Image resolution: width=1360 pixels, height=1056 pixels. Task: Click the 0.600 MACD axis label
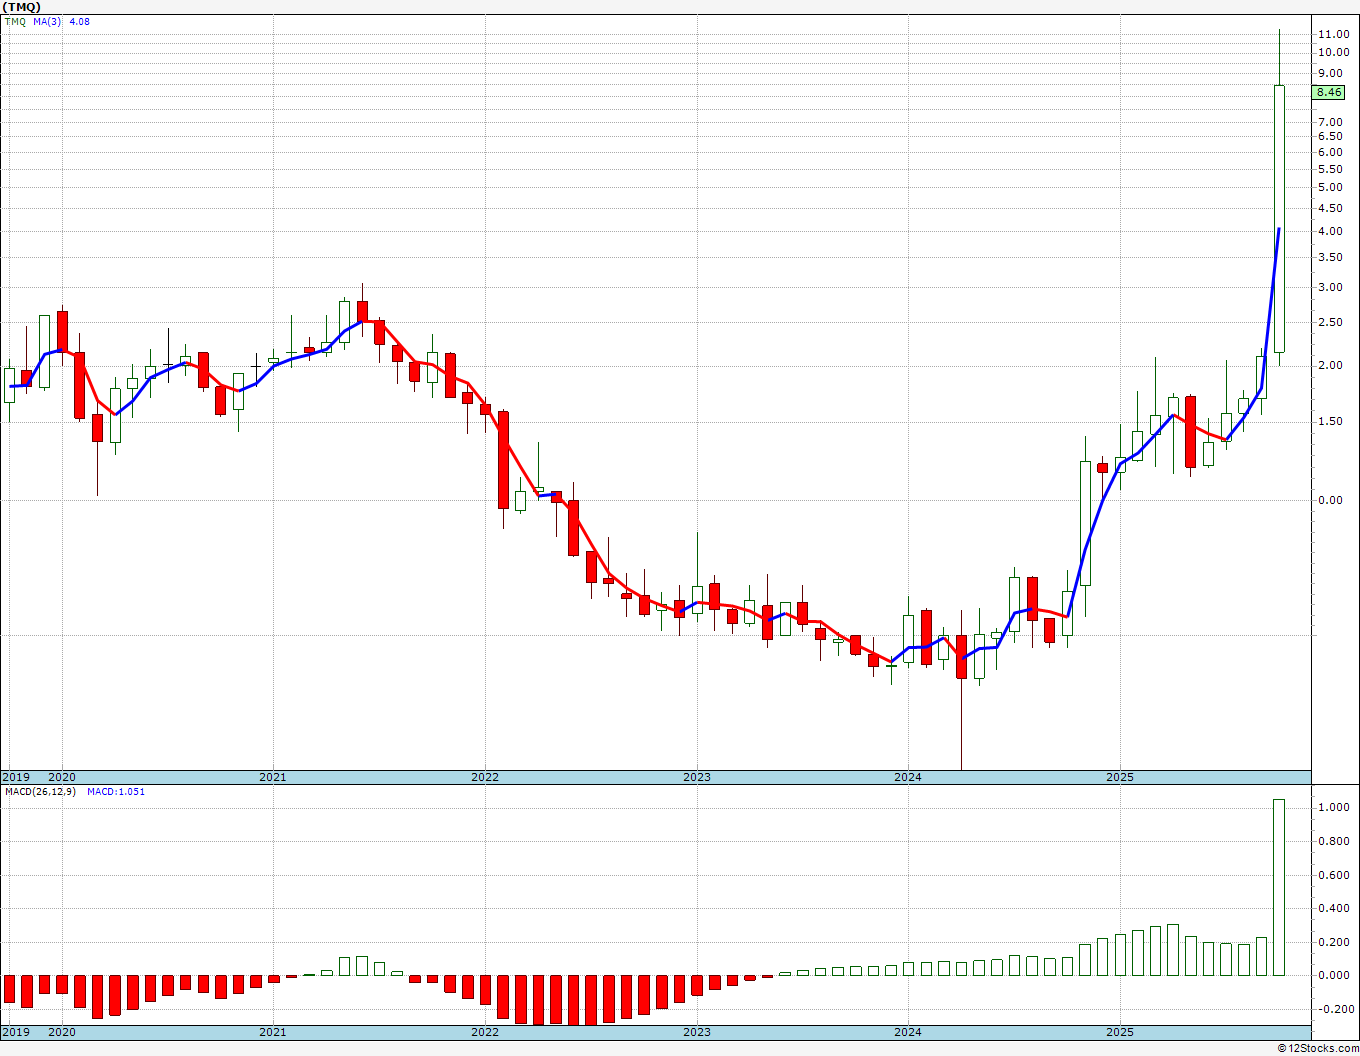pos(1333,875)
